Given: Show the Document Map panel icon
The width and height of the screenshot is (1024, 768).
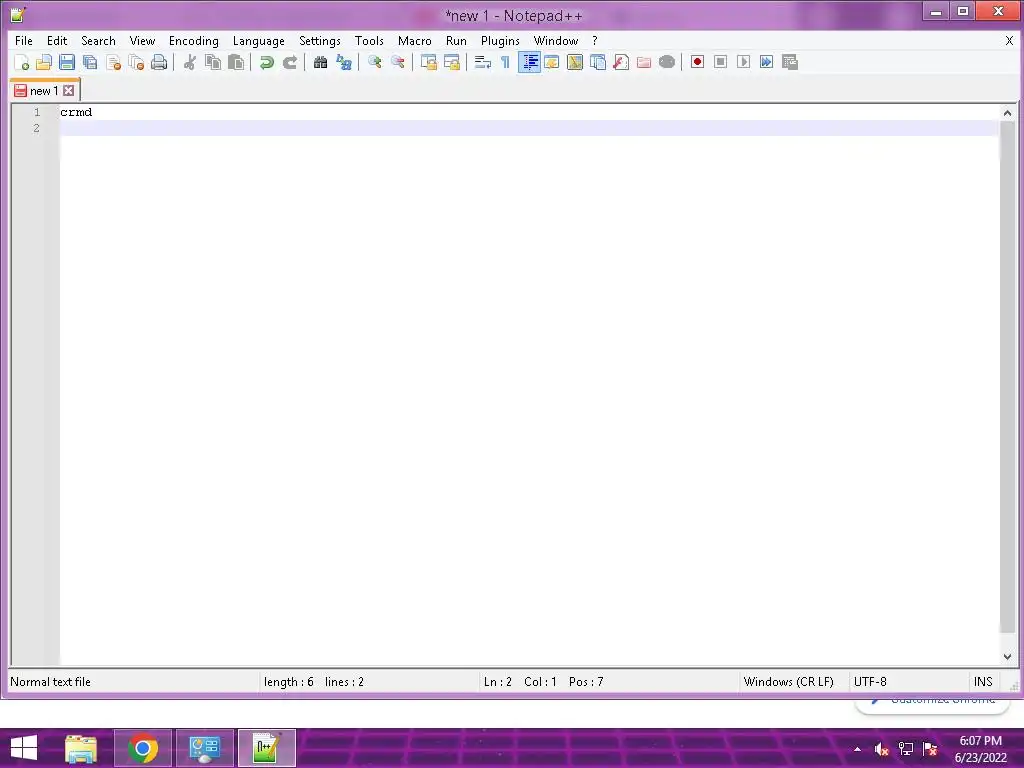Looking at the screenshot, I should pyautogui.click(x=575, y=62).
